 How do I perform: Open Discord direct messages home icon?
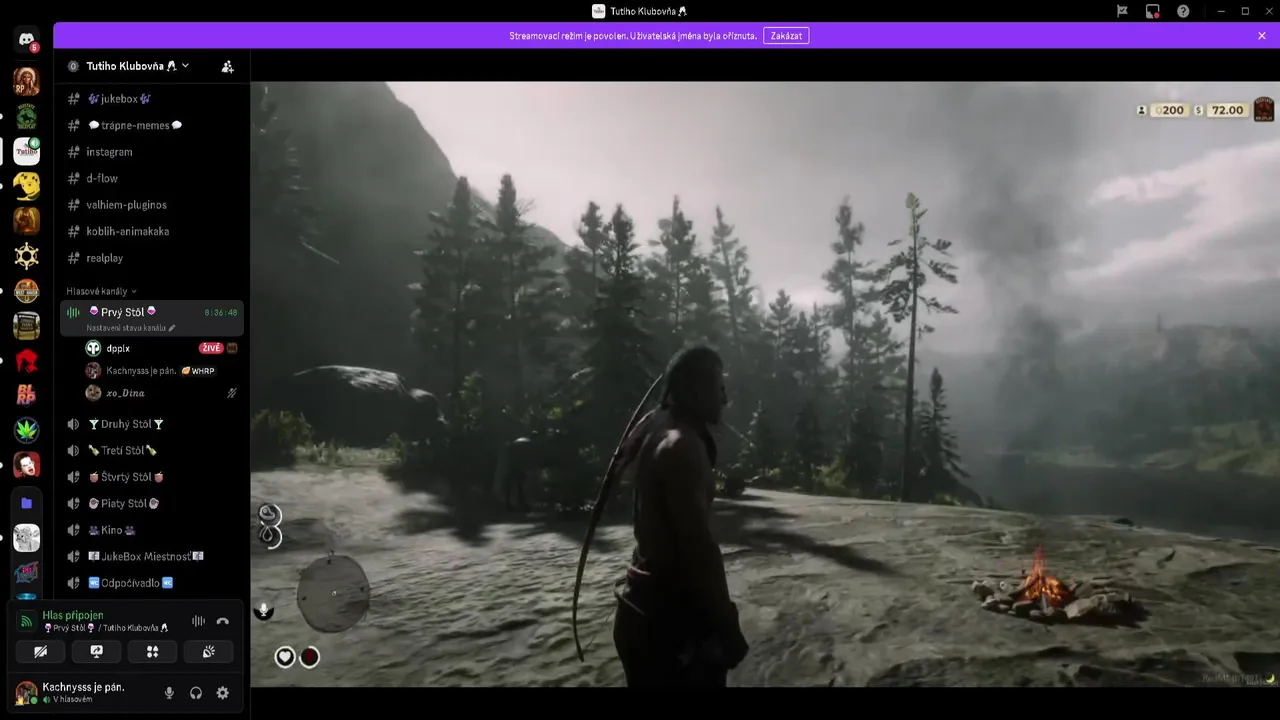tap(26, 41)
